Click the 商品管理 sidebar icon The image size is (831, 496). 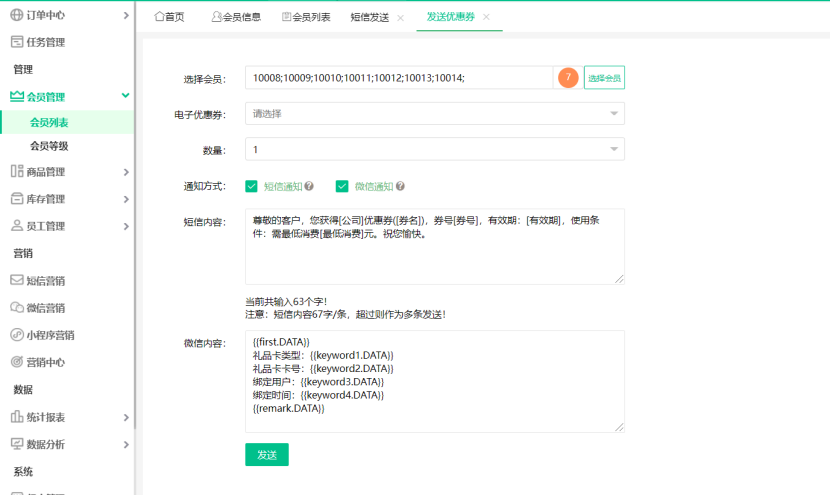[17, 171]
